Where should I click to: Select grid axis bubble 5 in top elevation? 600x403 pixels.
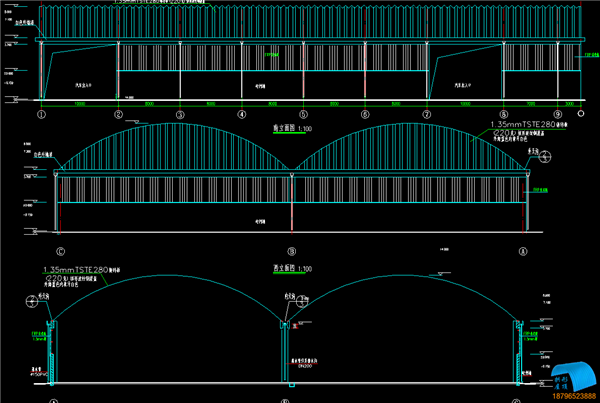[303, 114]
